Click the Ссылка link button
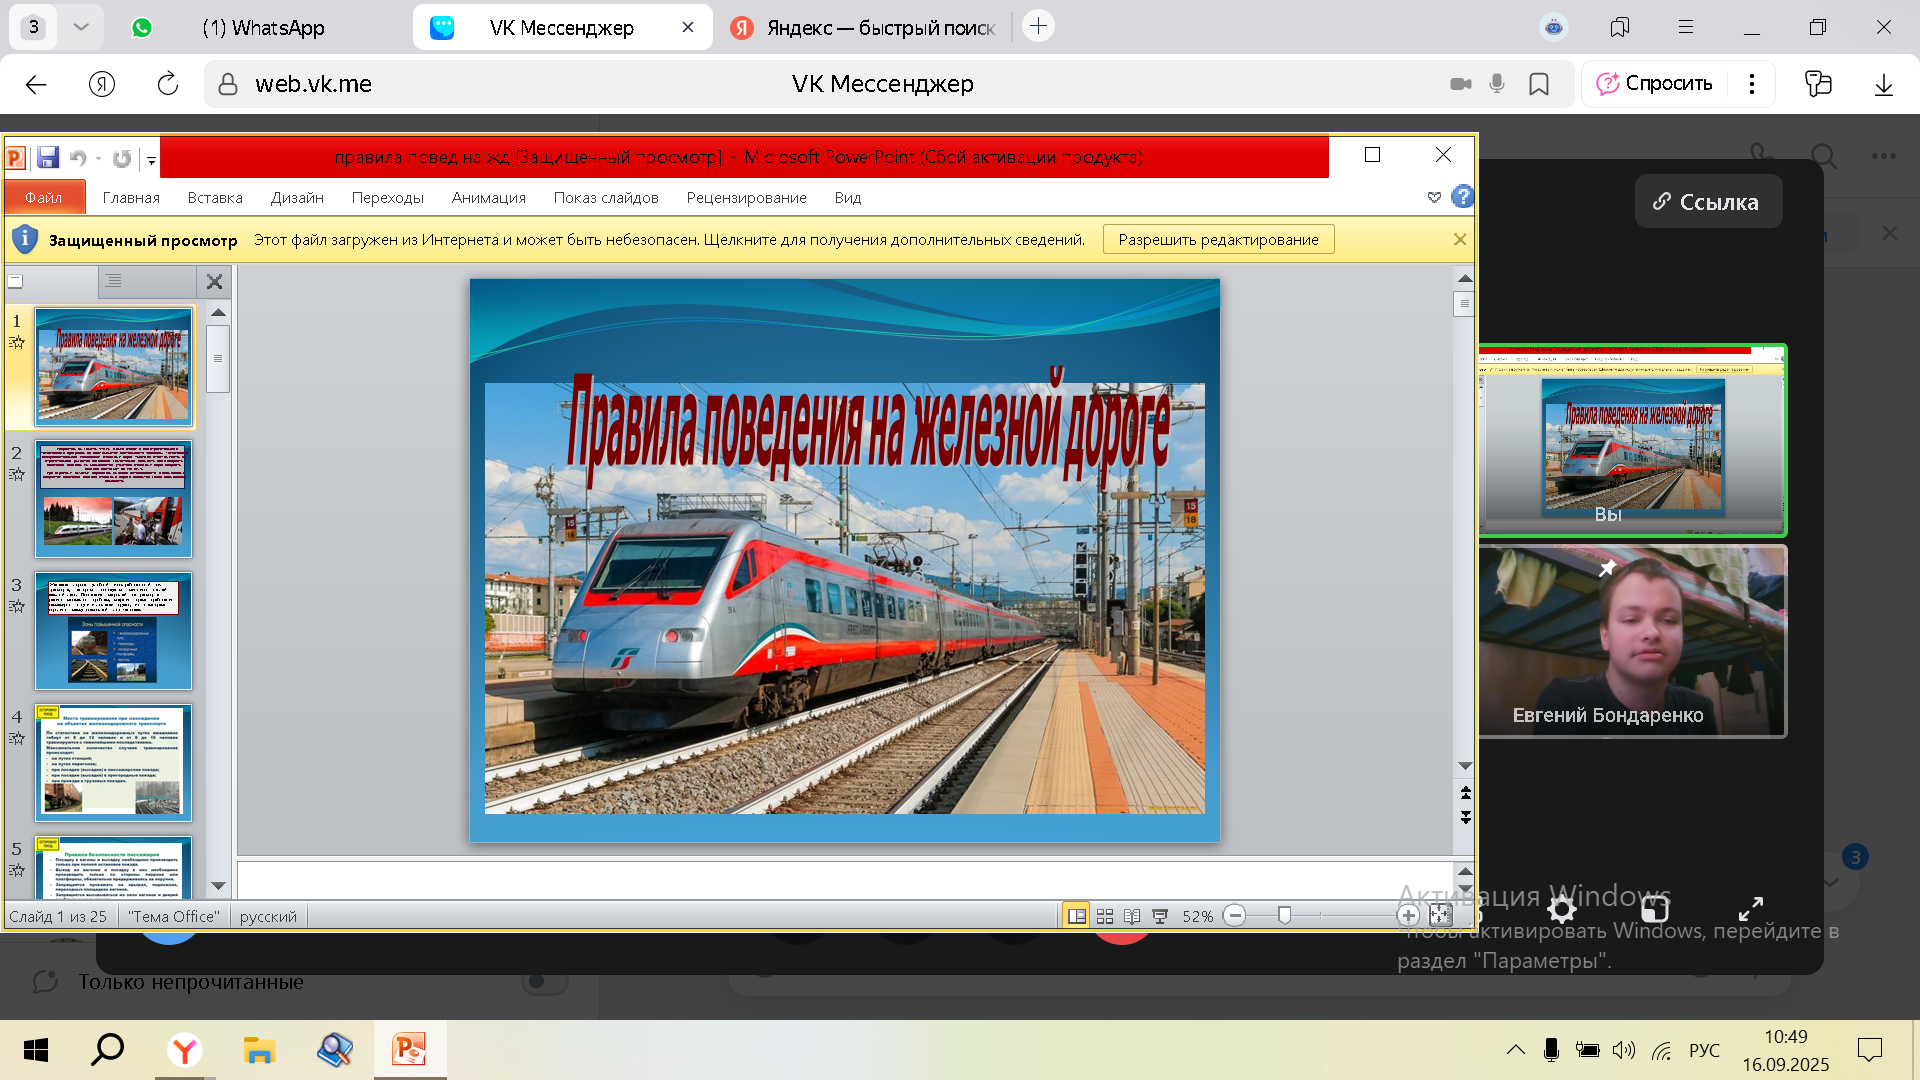Image resolution: width=1920 pixels, height=1080 pixels. click(1707, 202)
